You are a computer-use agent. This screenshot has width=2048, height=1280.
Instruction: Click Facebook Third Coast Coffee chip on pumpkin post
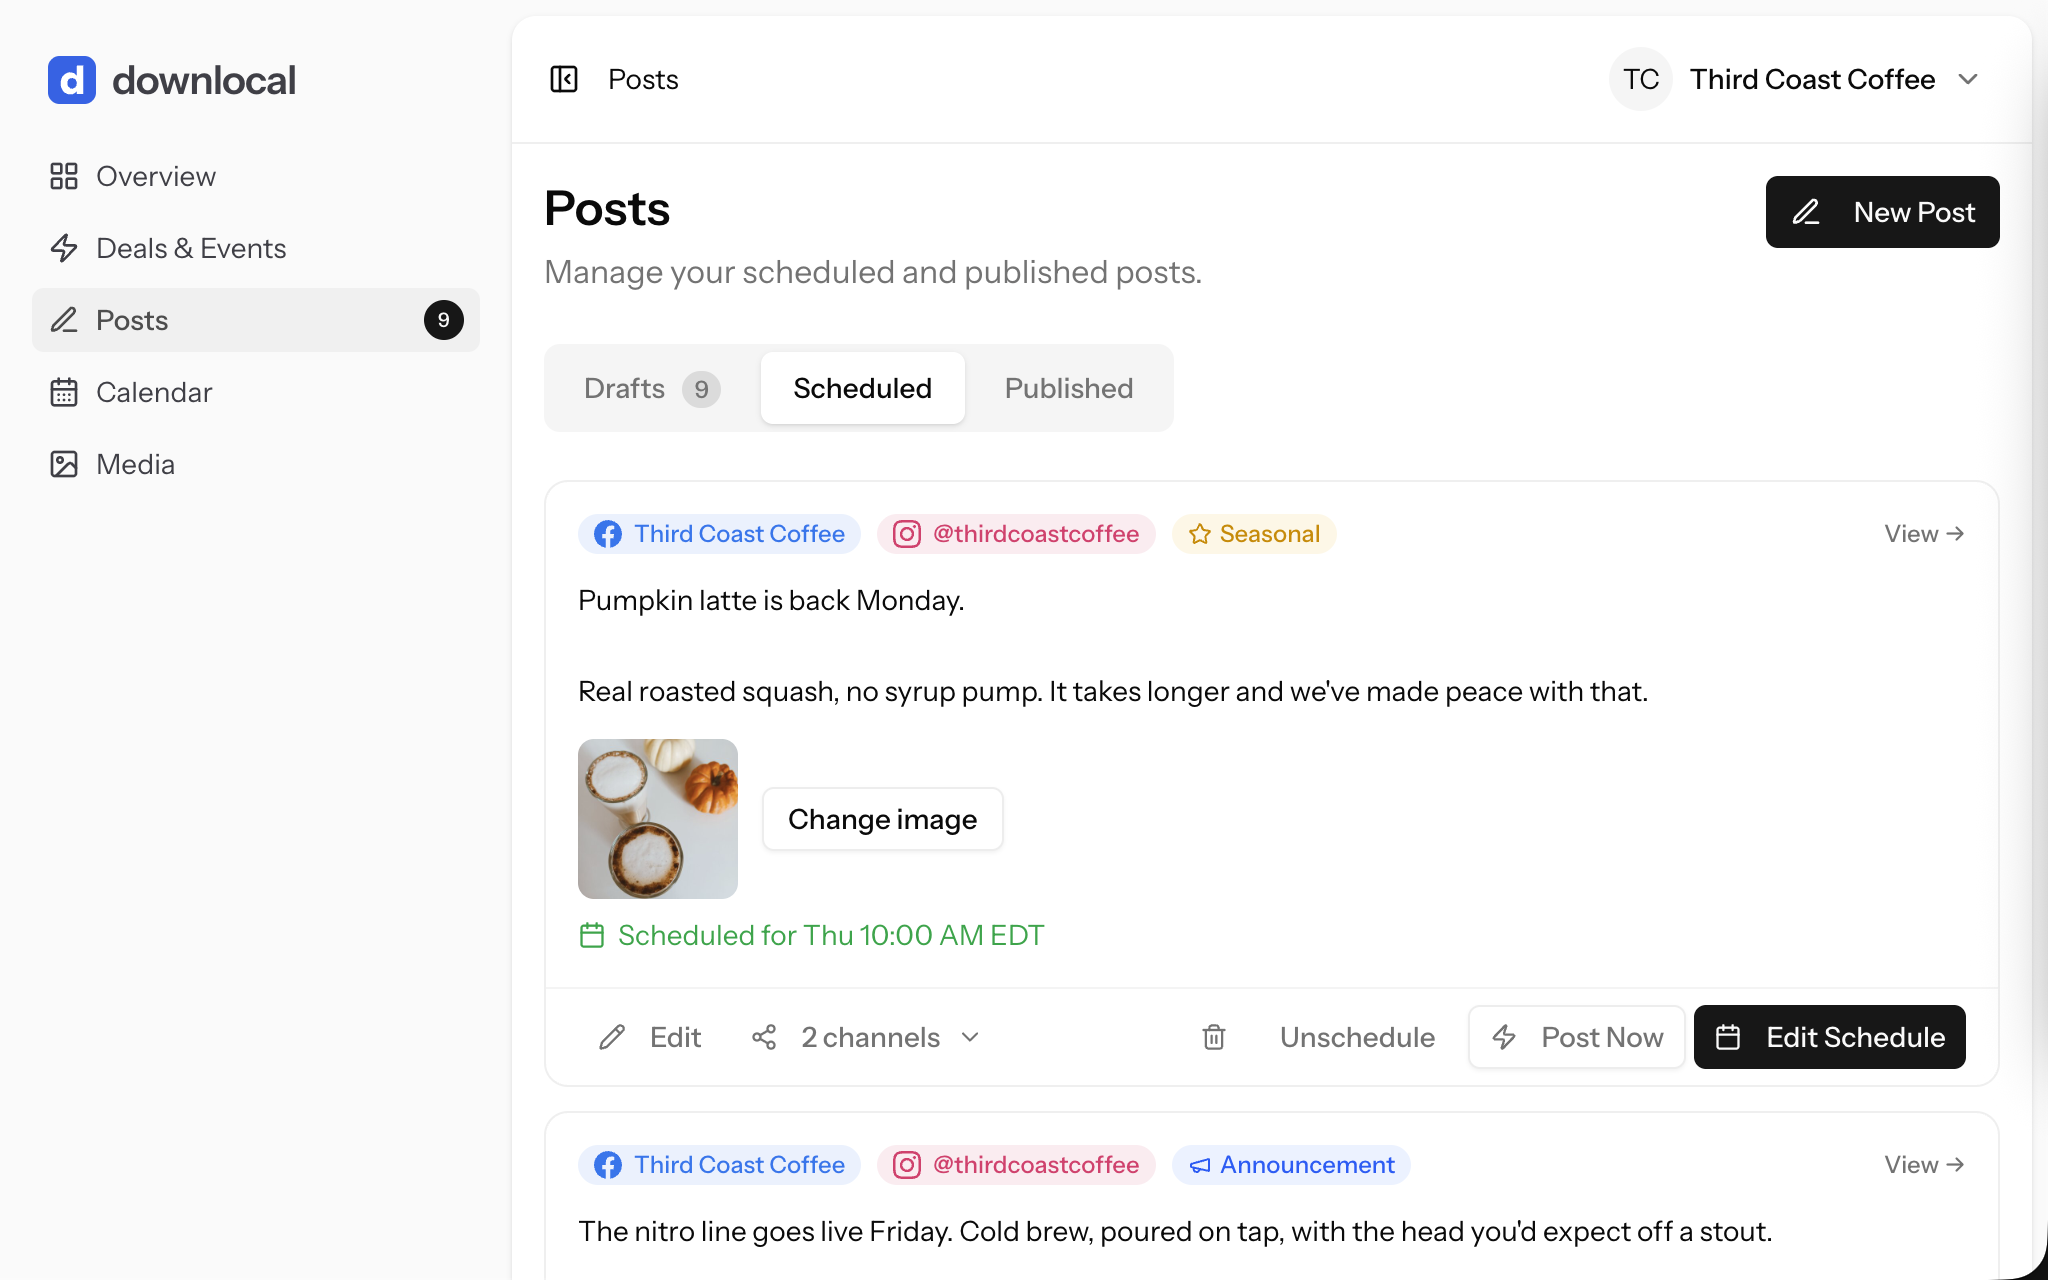coord(719,534)
